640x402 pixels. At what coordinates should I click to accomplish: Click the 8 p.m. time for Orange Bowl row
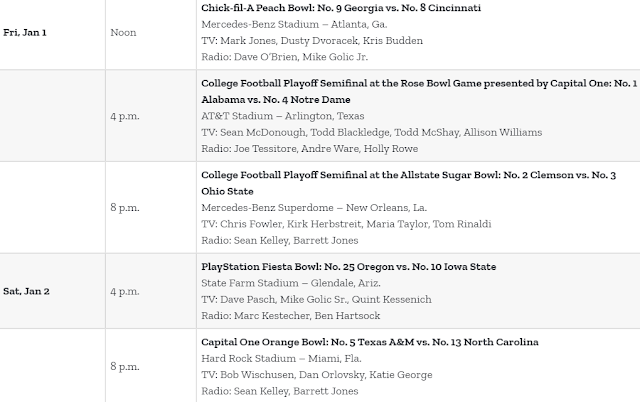(x=125, y=366)
